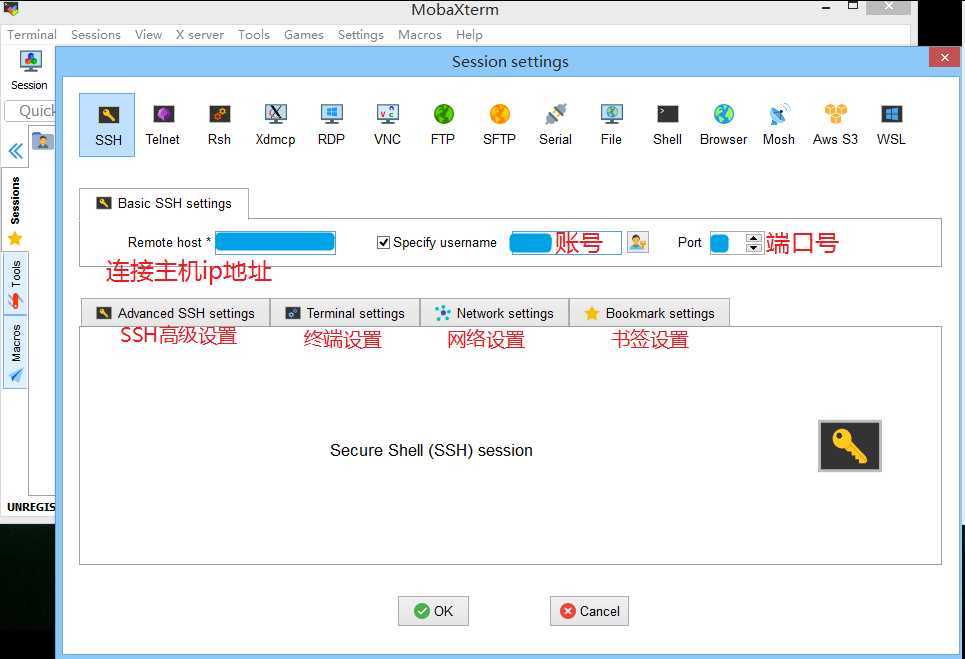Select the File session type
This screenshot has width=965, height=659.
(611, 125)
